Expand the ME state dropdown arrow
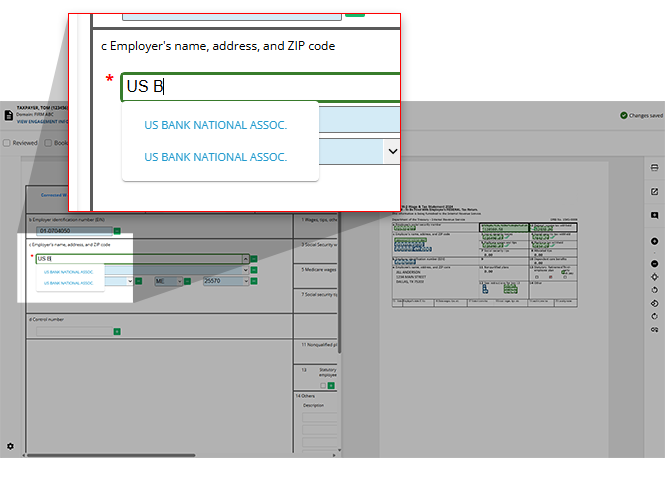Image resolution: width=665 pixels, height=479 pixels. (x=180, y=281)
